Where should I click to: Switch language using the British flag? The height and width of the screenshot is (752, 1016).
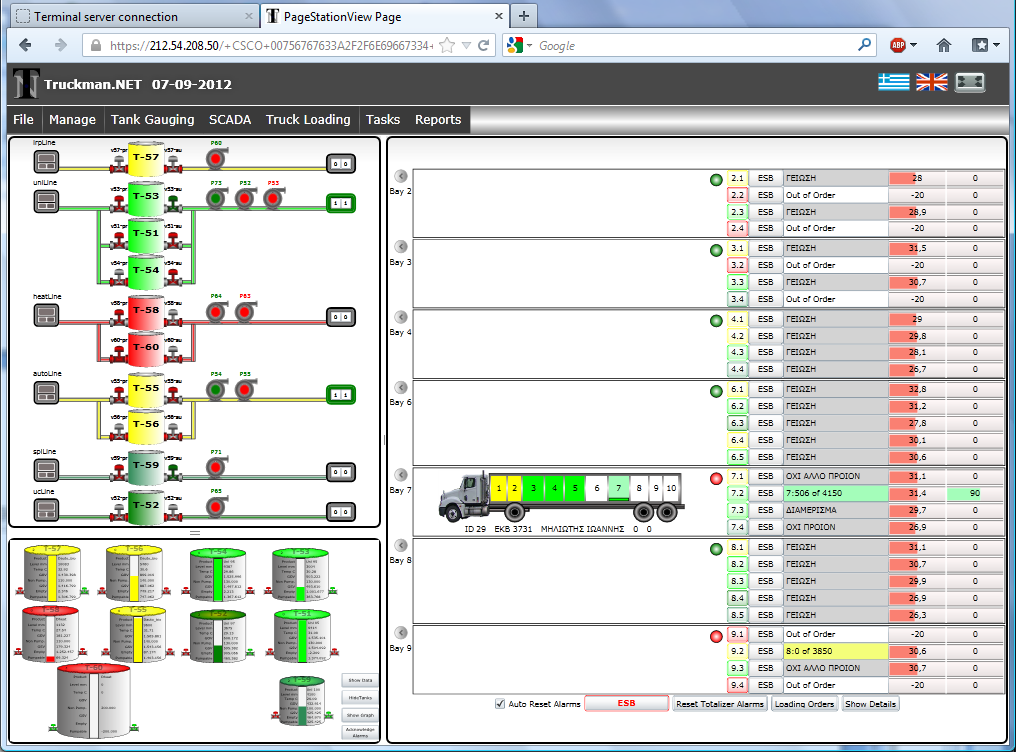931,82
